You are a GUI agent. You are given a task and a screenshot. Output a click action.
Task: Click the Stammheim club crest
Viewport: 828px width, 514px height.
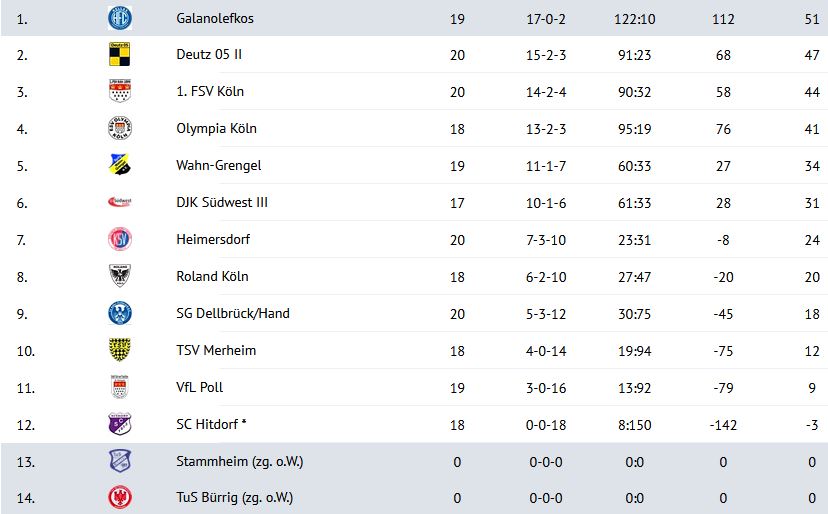(120, 461)
